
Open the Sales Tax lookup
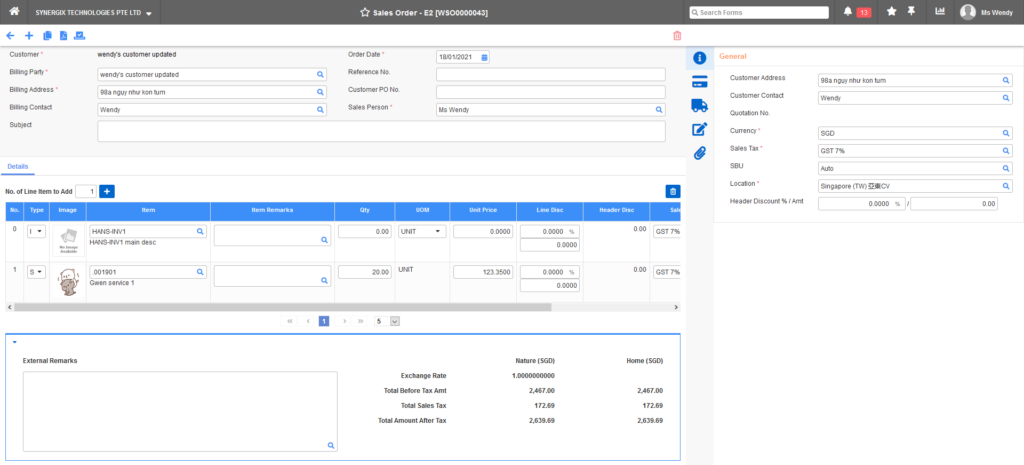[1006, 151]
